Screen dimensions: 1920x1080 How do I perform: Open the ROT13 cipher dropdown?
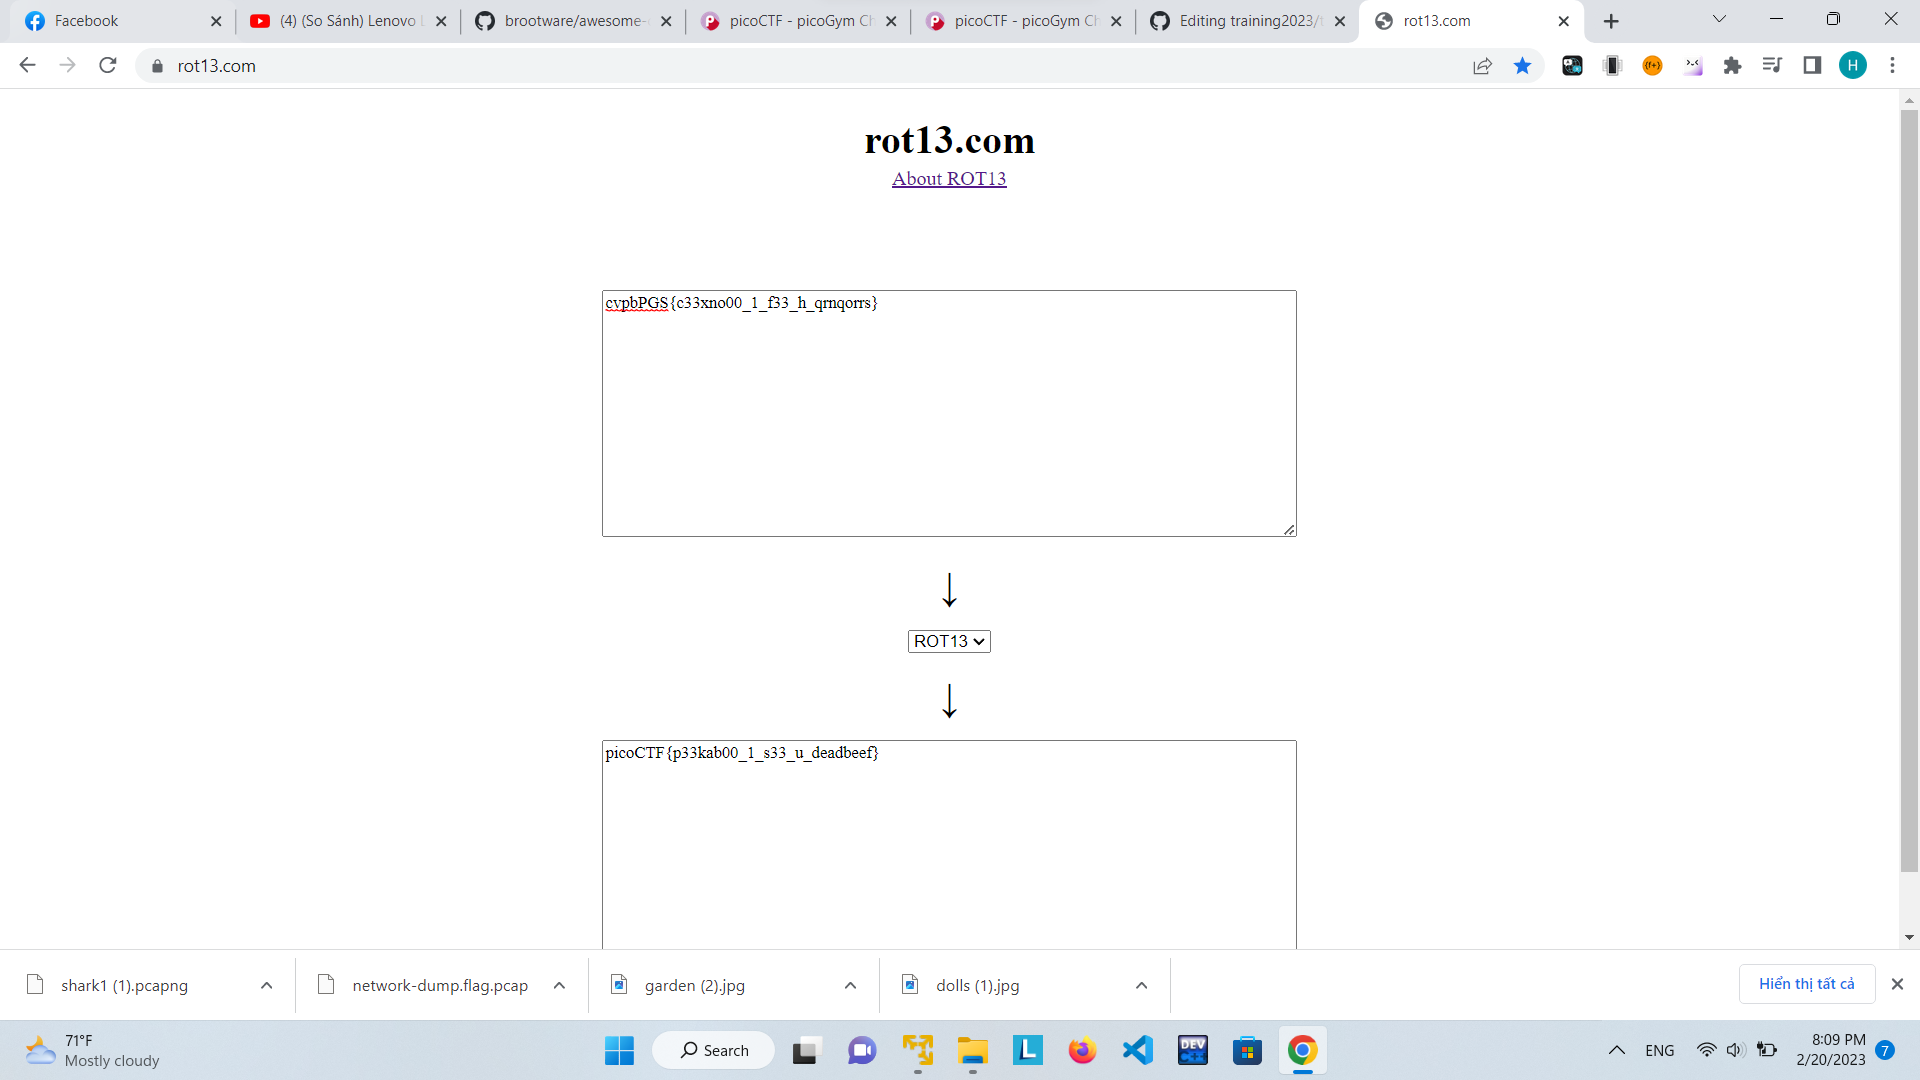[949, 641]
